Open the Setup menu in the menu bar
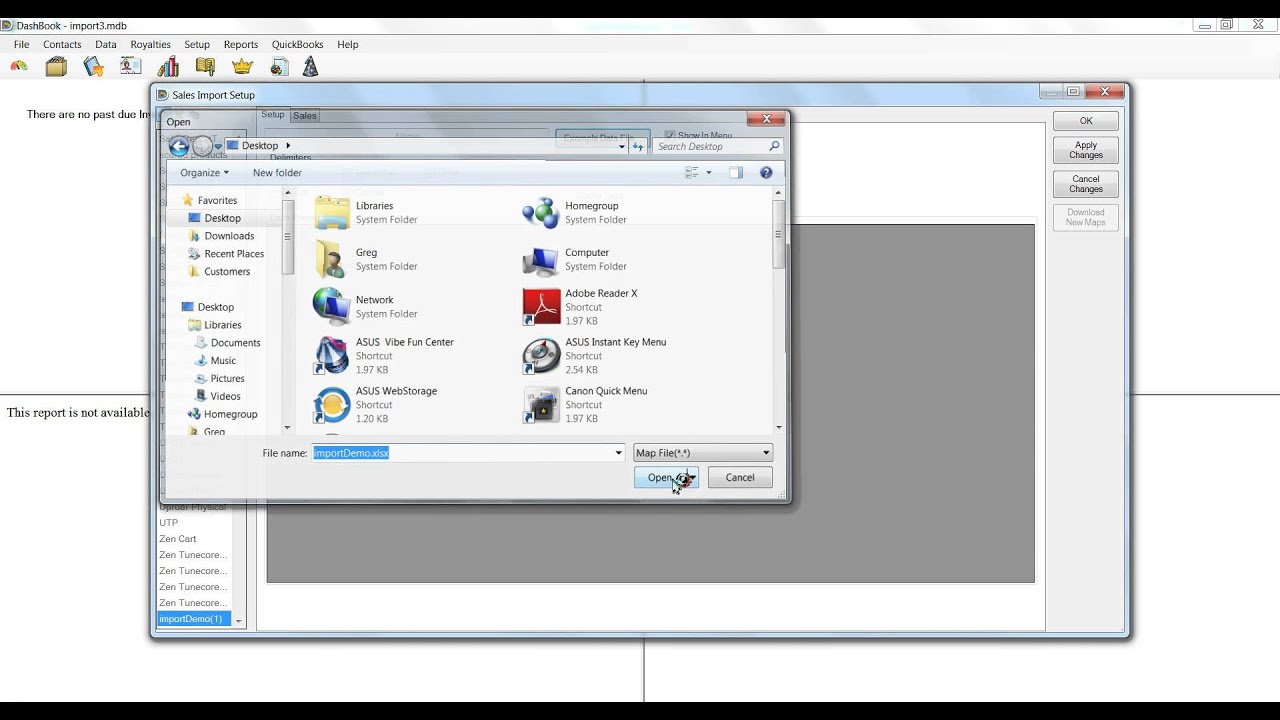 coord(197,45)
